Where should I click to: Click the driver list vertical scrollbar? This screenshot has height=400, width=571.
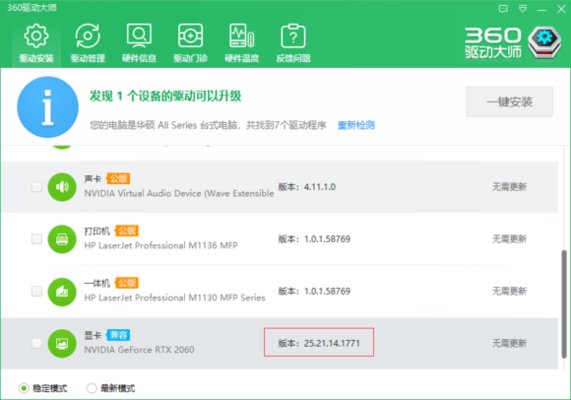(x=564, y=304)
